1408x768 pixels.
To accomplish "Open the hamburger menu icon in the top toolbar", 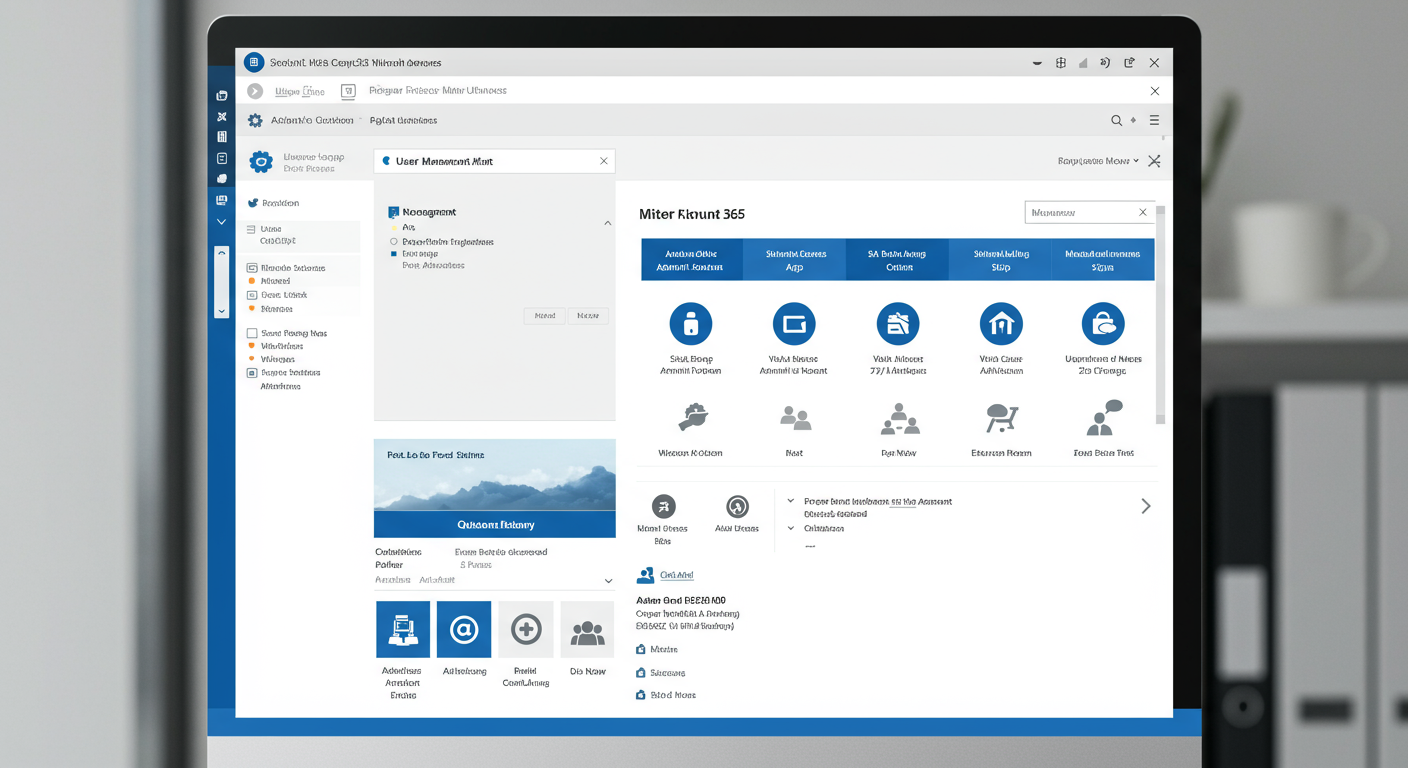I will click(1154, 120).
